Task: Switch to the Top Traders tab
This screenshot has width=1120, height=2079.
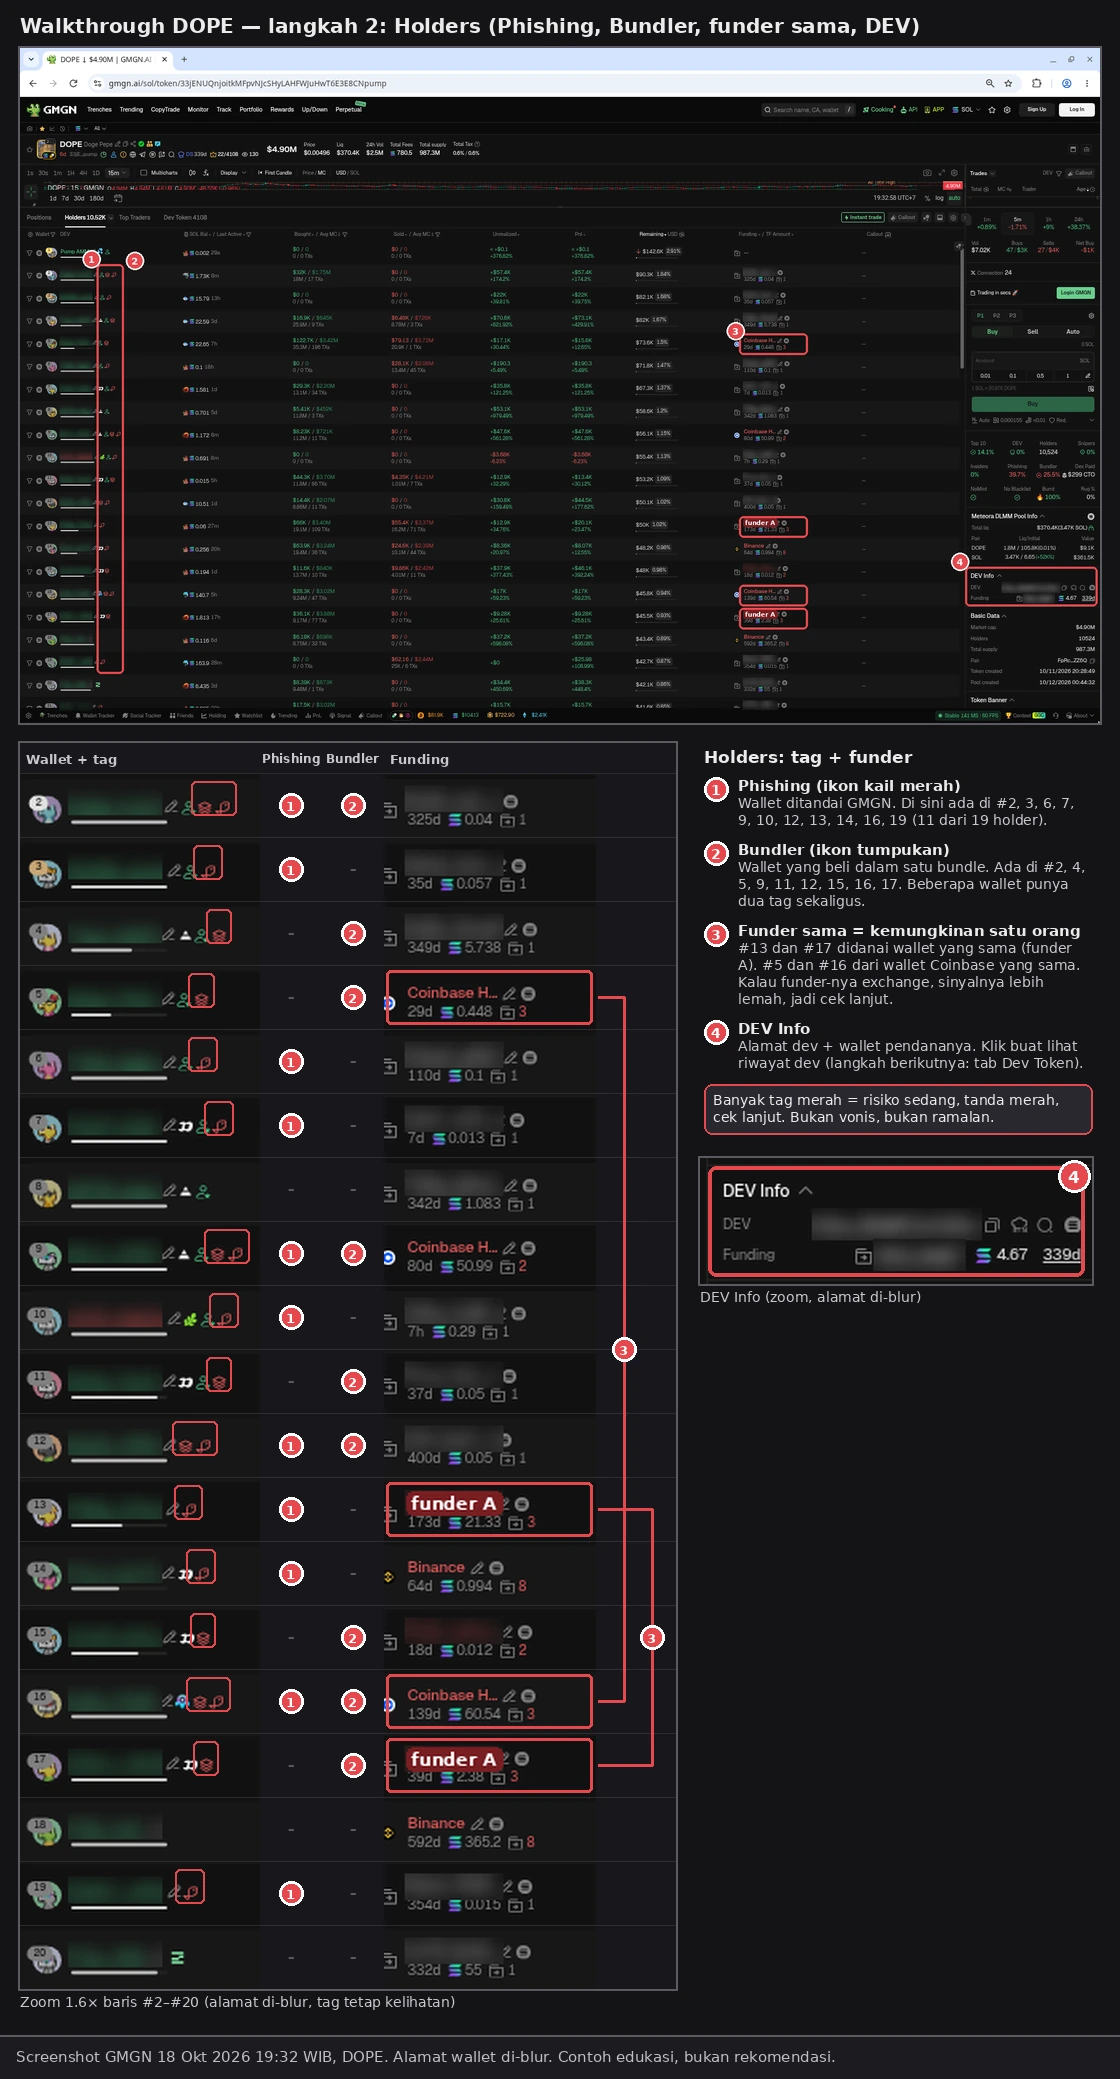Action: coord(134,217)
